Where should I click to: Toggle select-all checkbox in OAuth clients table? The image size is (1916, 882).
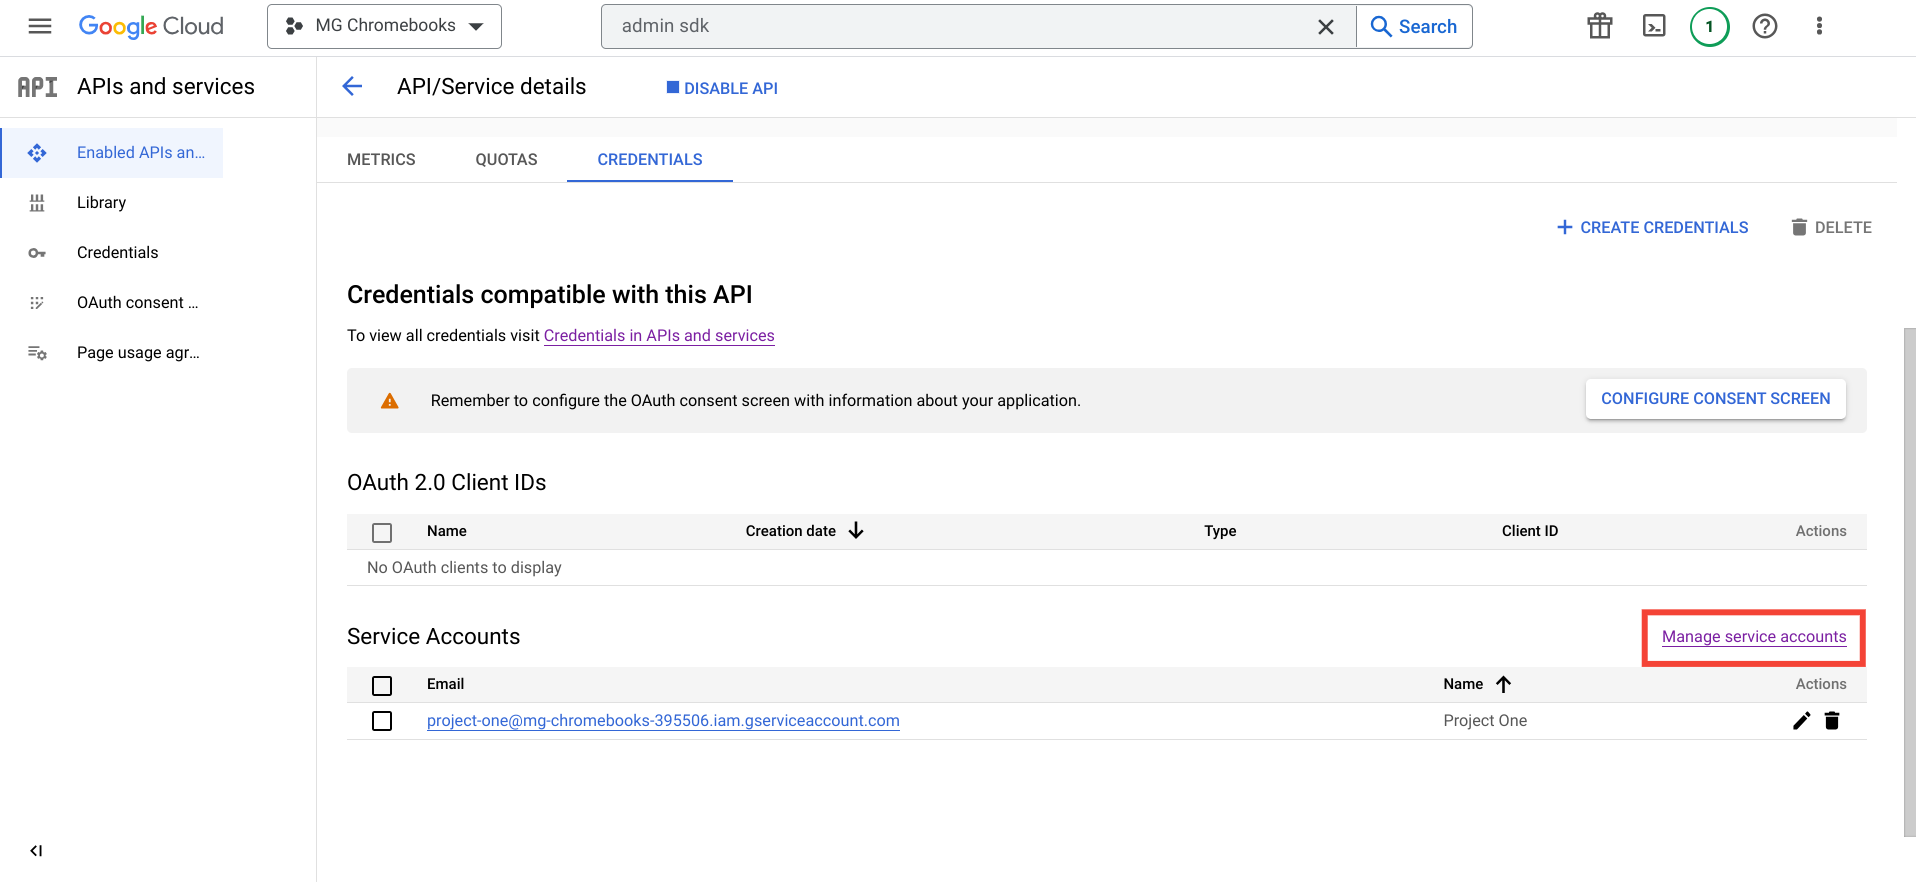[382, 533]
